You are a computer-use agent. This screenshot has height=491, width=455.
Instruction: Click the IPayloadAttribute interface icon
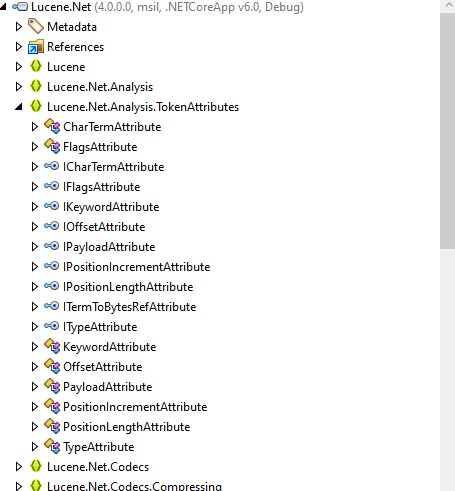pyautogui.click(x=52, y=246)
